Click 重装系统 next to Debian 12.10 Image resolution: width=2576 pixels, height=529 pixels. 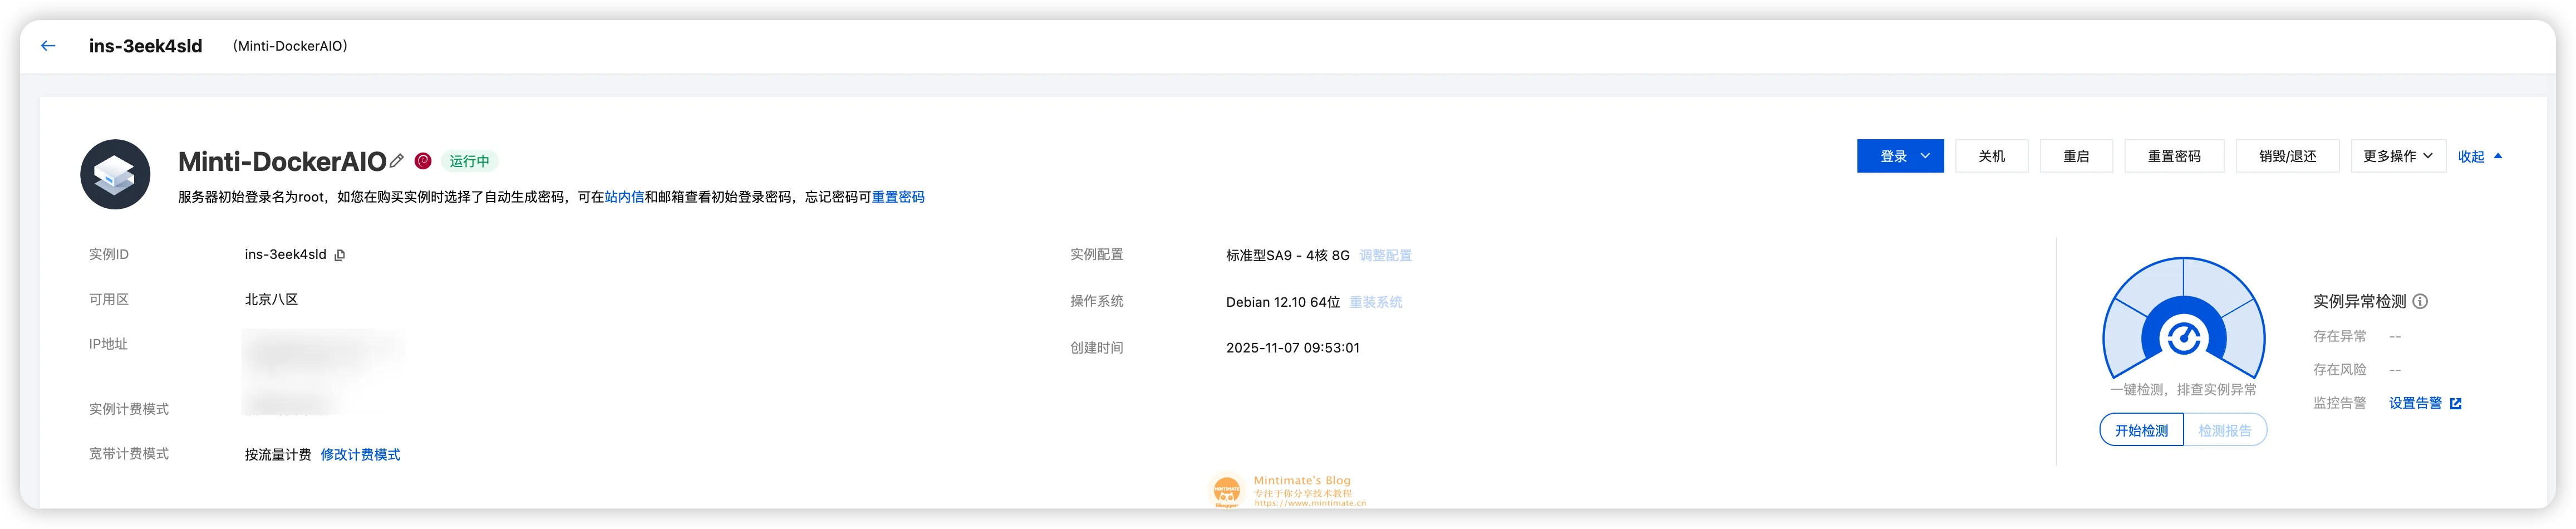[1376, 301]
